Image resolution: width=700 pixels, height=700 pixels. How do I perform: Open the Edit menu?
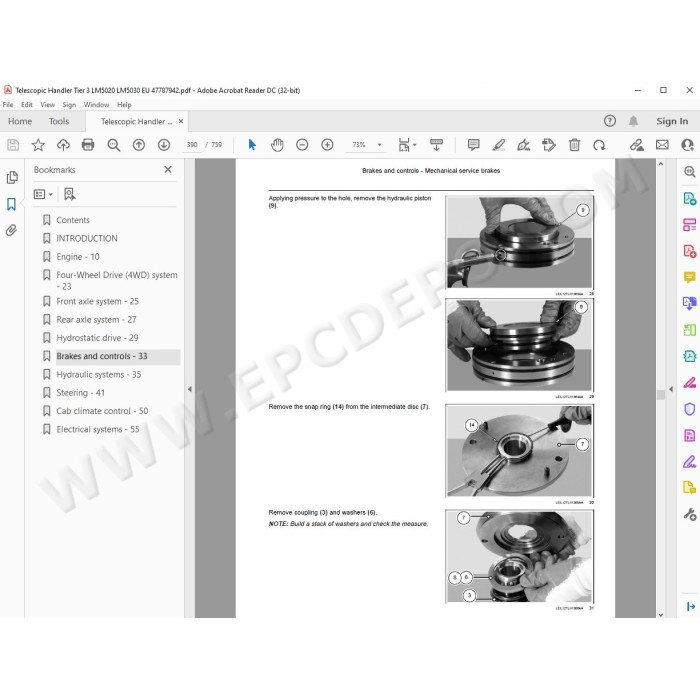[x=27, y=105]
